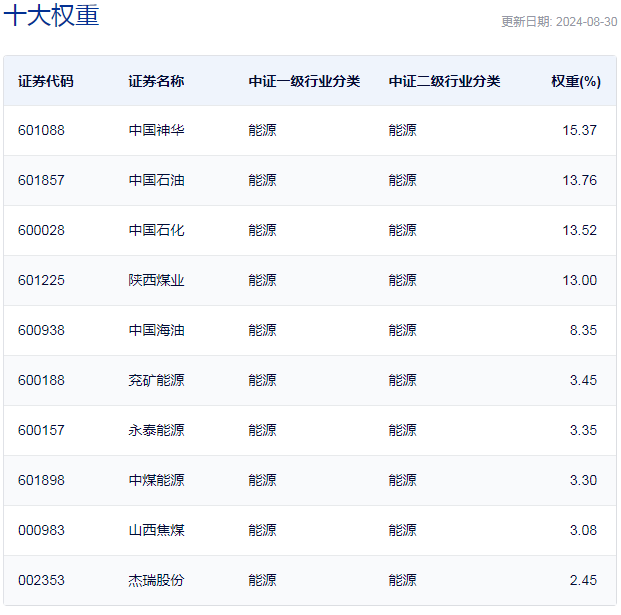621x615 pixels.
Task: Select security code 600188
Action: [41, 380]
